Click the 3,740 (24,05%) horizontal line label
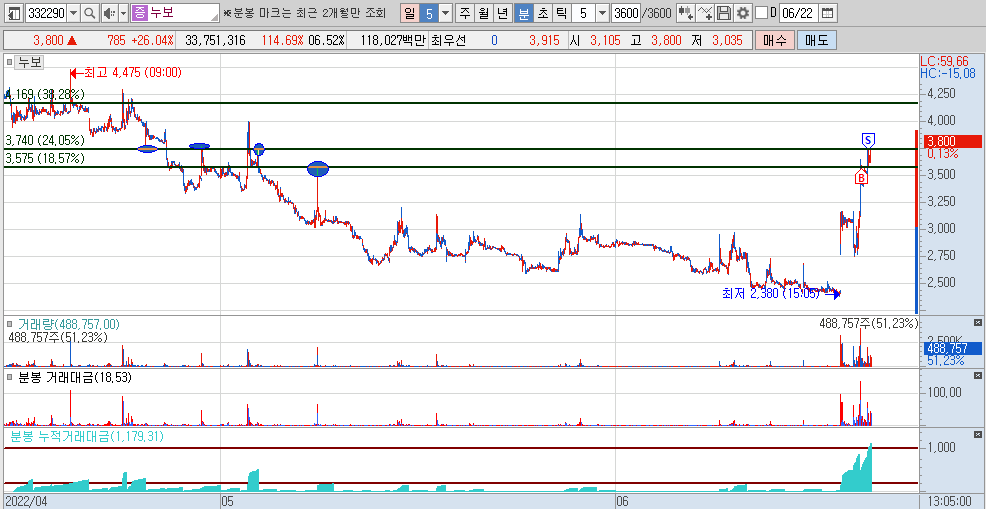 click(45, 140)
